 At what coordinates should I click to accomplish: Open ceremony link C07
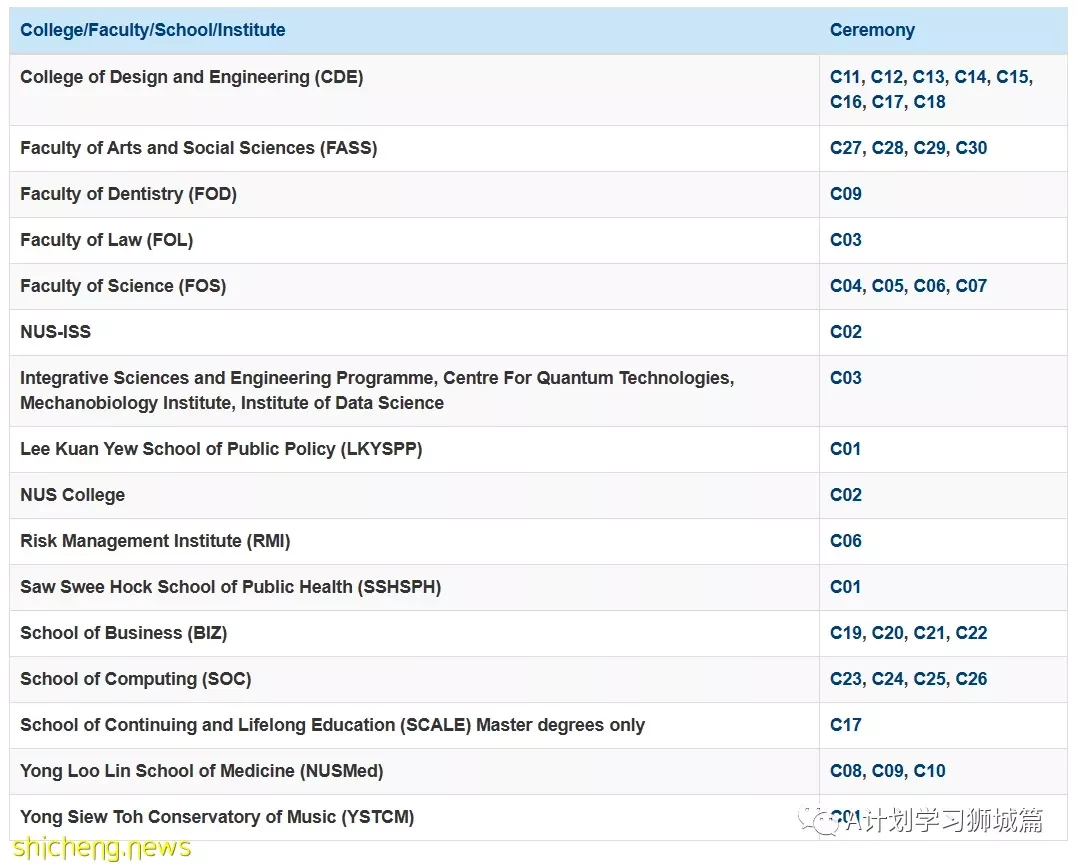point(971,286)
